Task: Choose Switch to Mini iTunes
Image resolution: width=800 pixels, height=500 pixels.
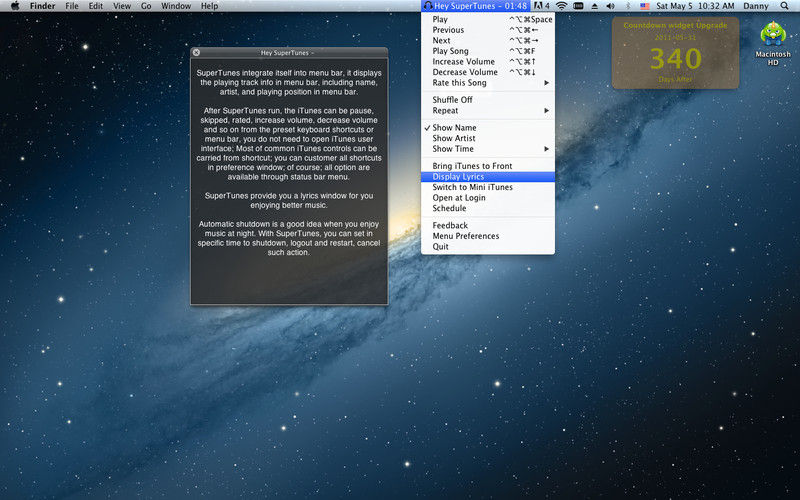Action: tap(488, 187)
